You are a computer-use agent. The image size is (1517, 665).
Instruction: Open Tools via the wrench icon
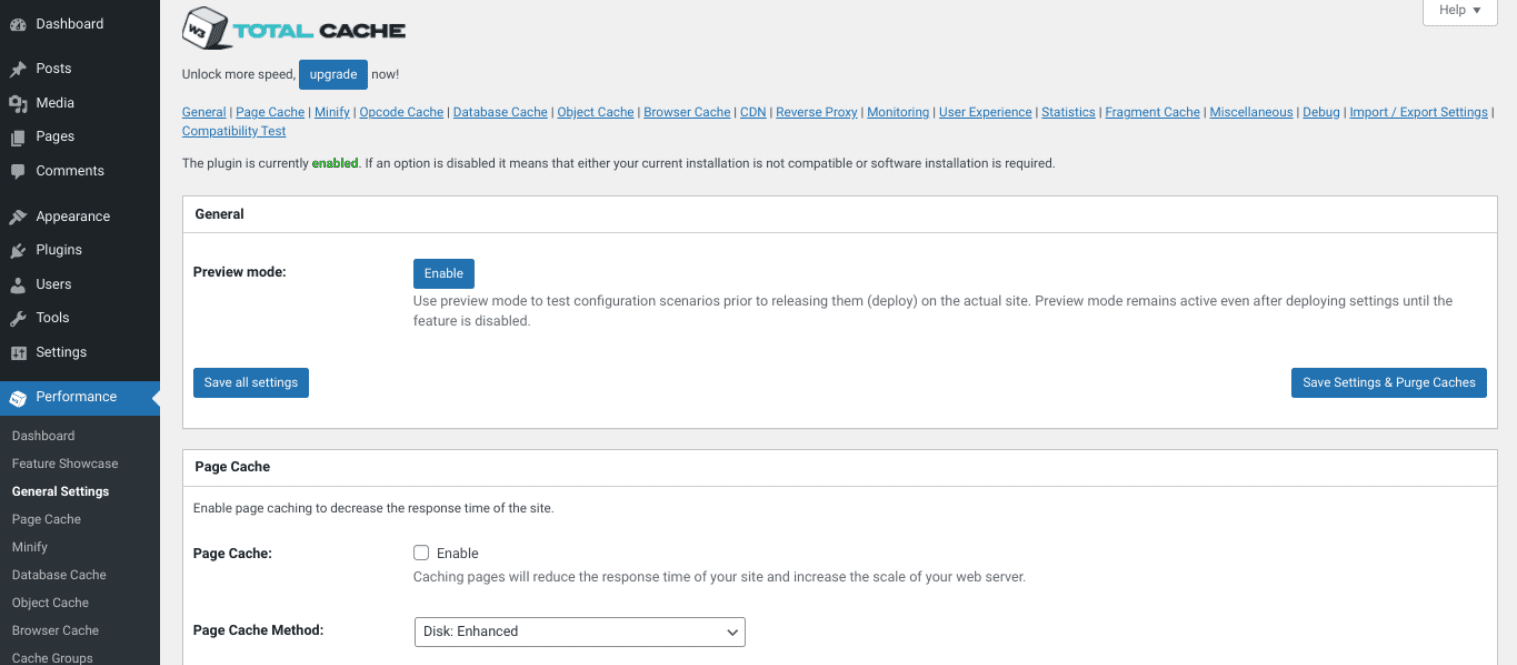[x=18, y=317]
